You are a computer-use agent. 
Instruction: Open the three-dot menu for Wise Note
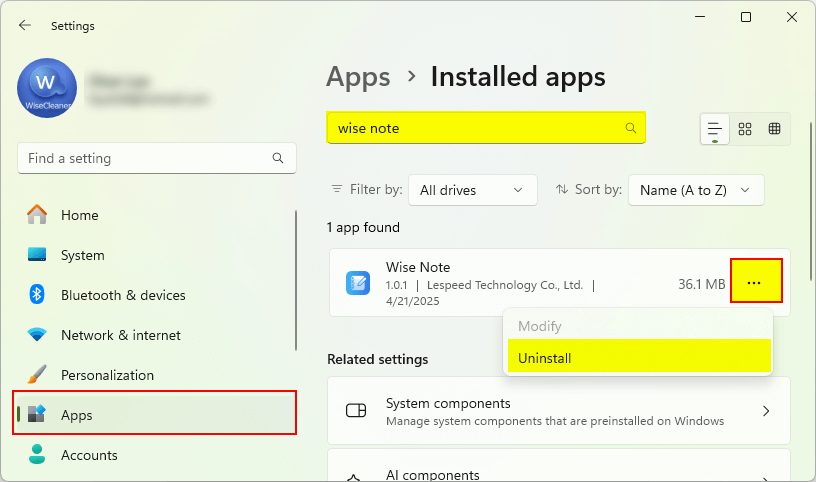click(x=756, y=281)
